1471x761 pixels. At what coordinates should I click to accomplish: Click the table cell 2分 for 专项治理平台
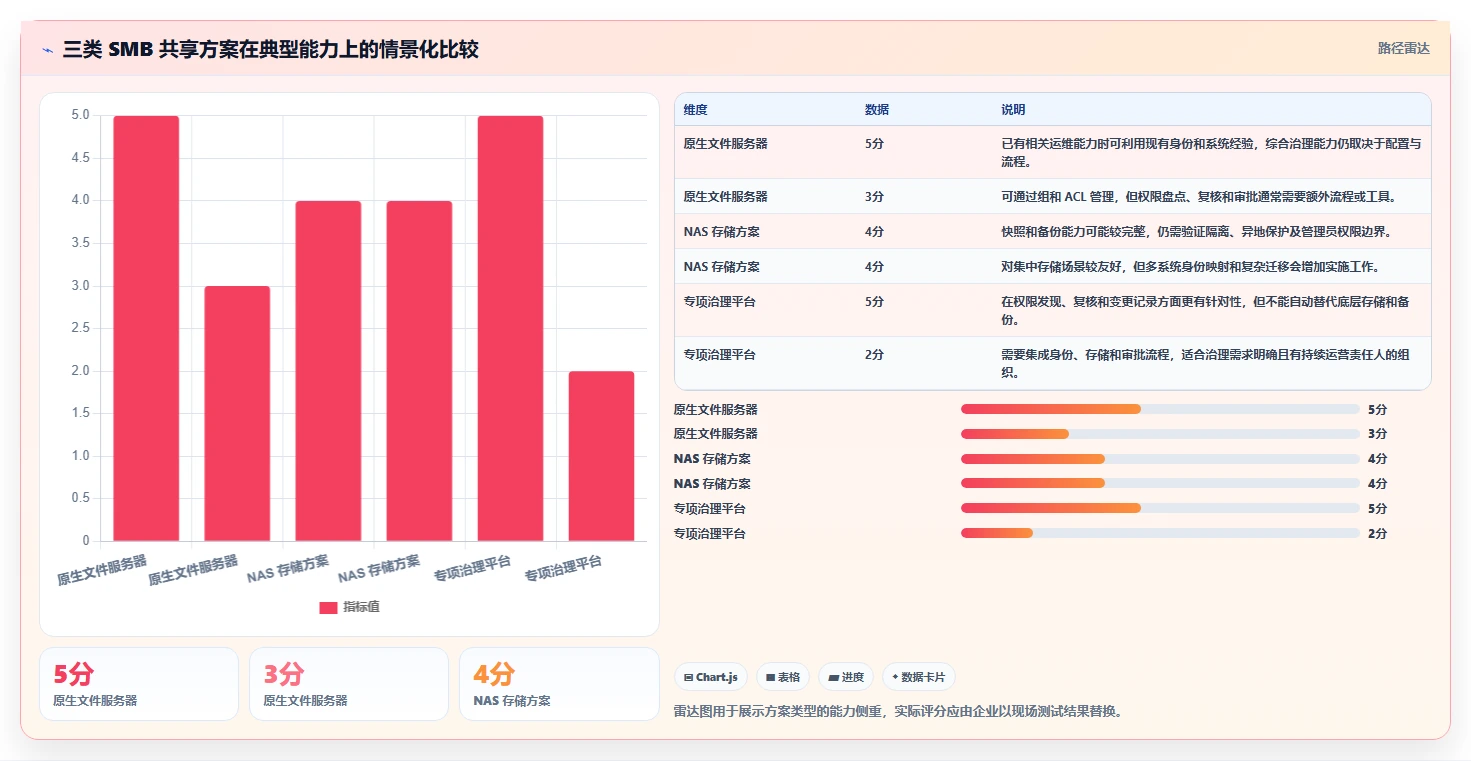(x=874, y=355)
